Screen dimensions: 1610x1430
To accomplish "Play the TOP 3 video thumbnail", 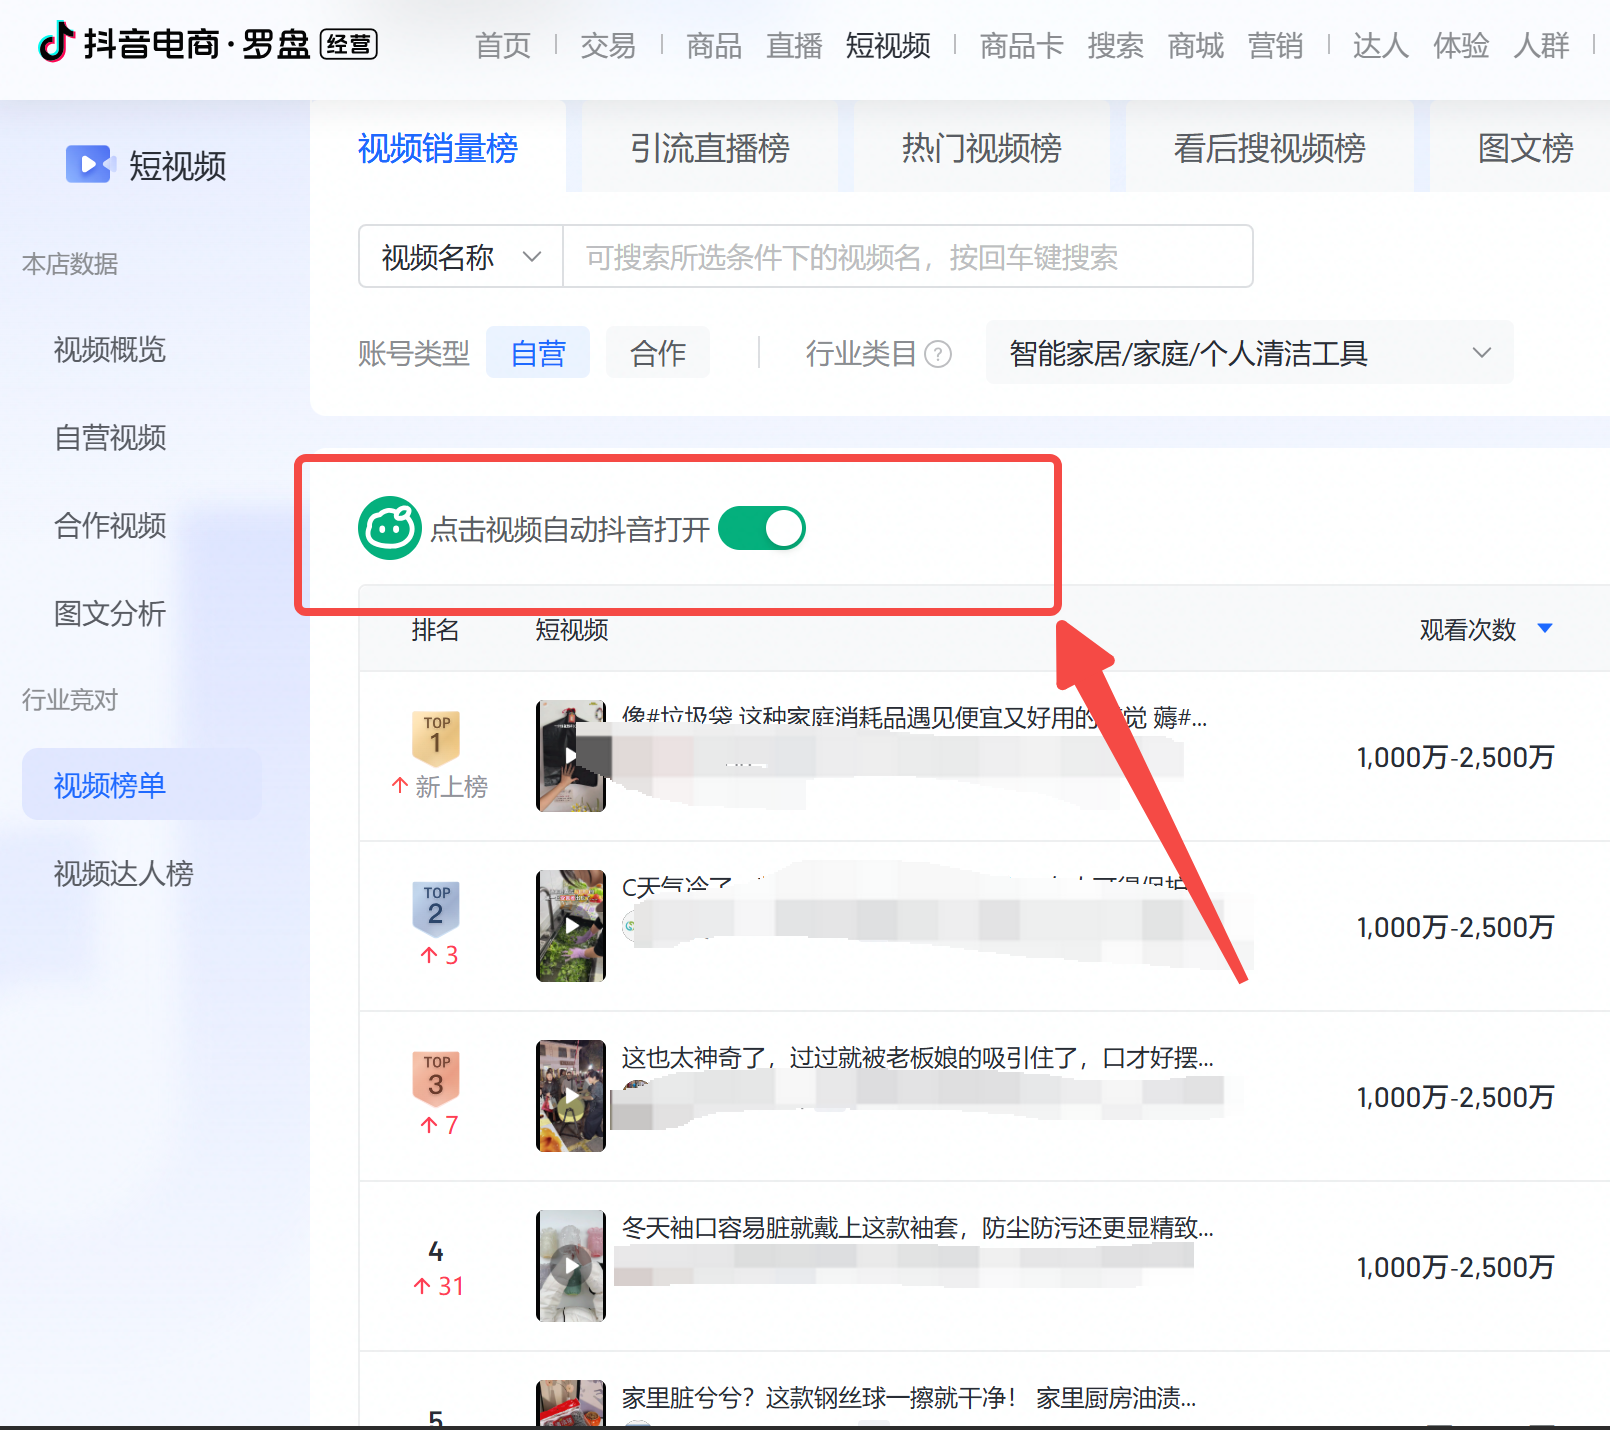I will [x=571, y=1096].
